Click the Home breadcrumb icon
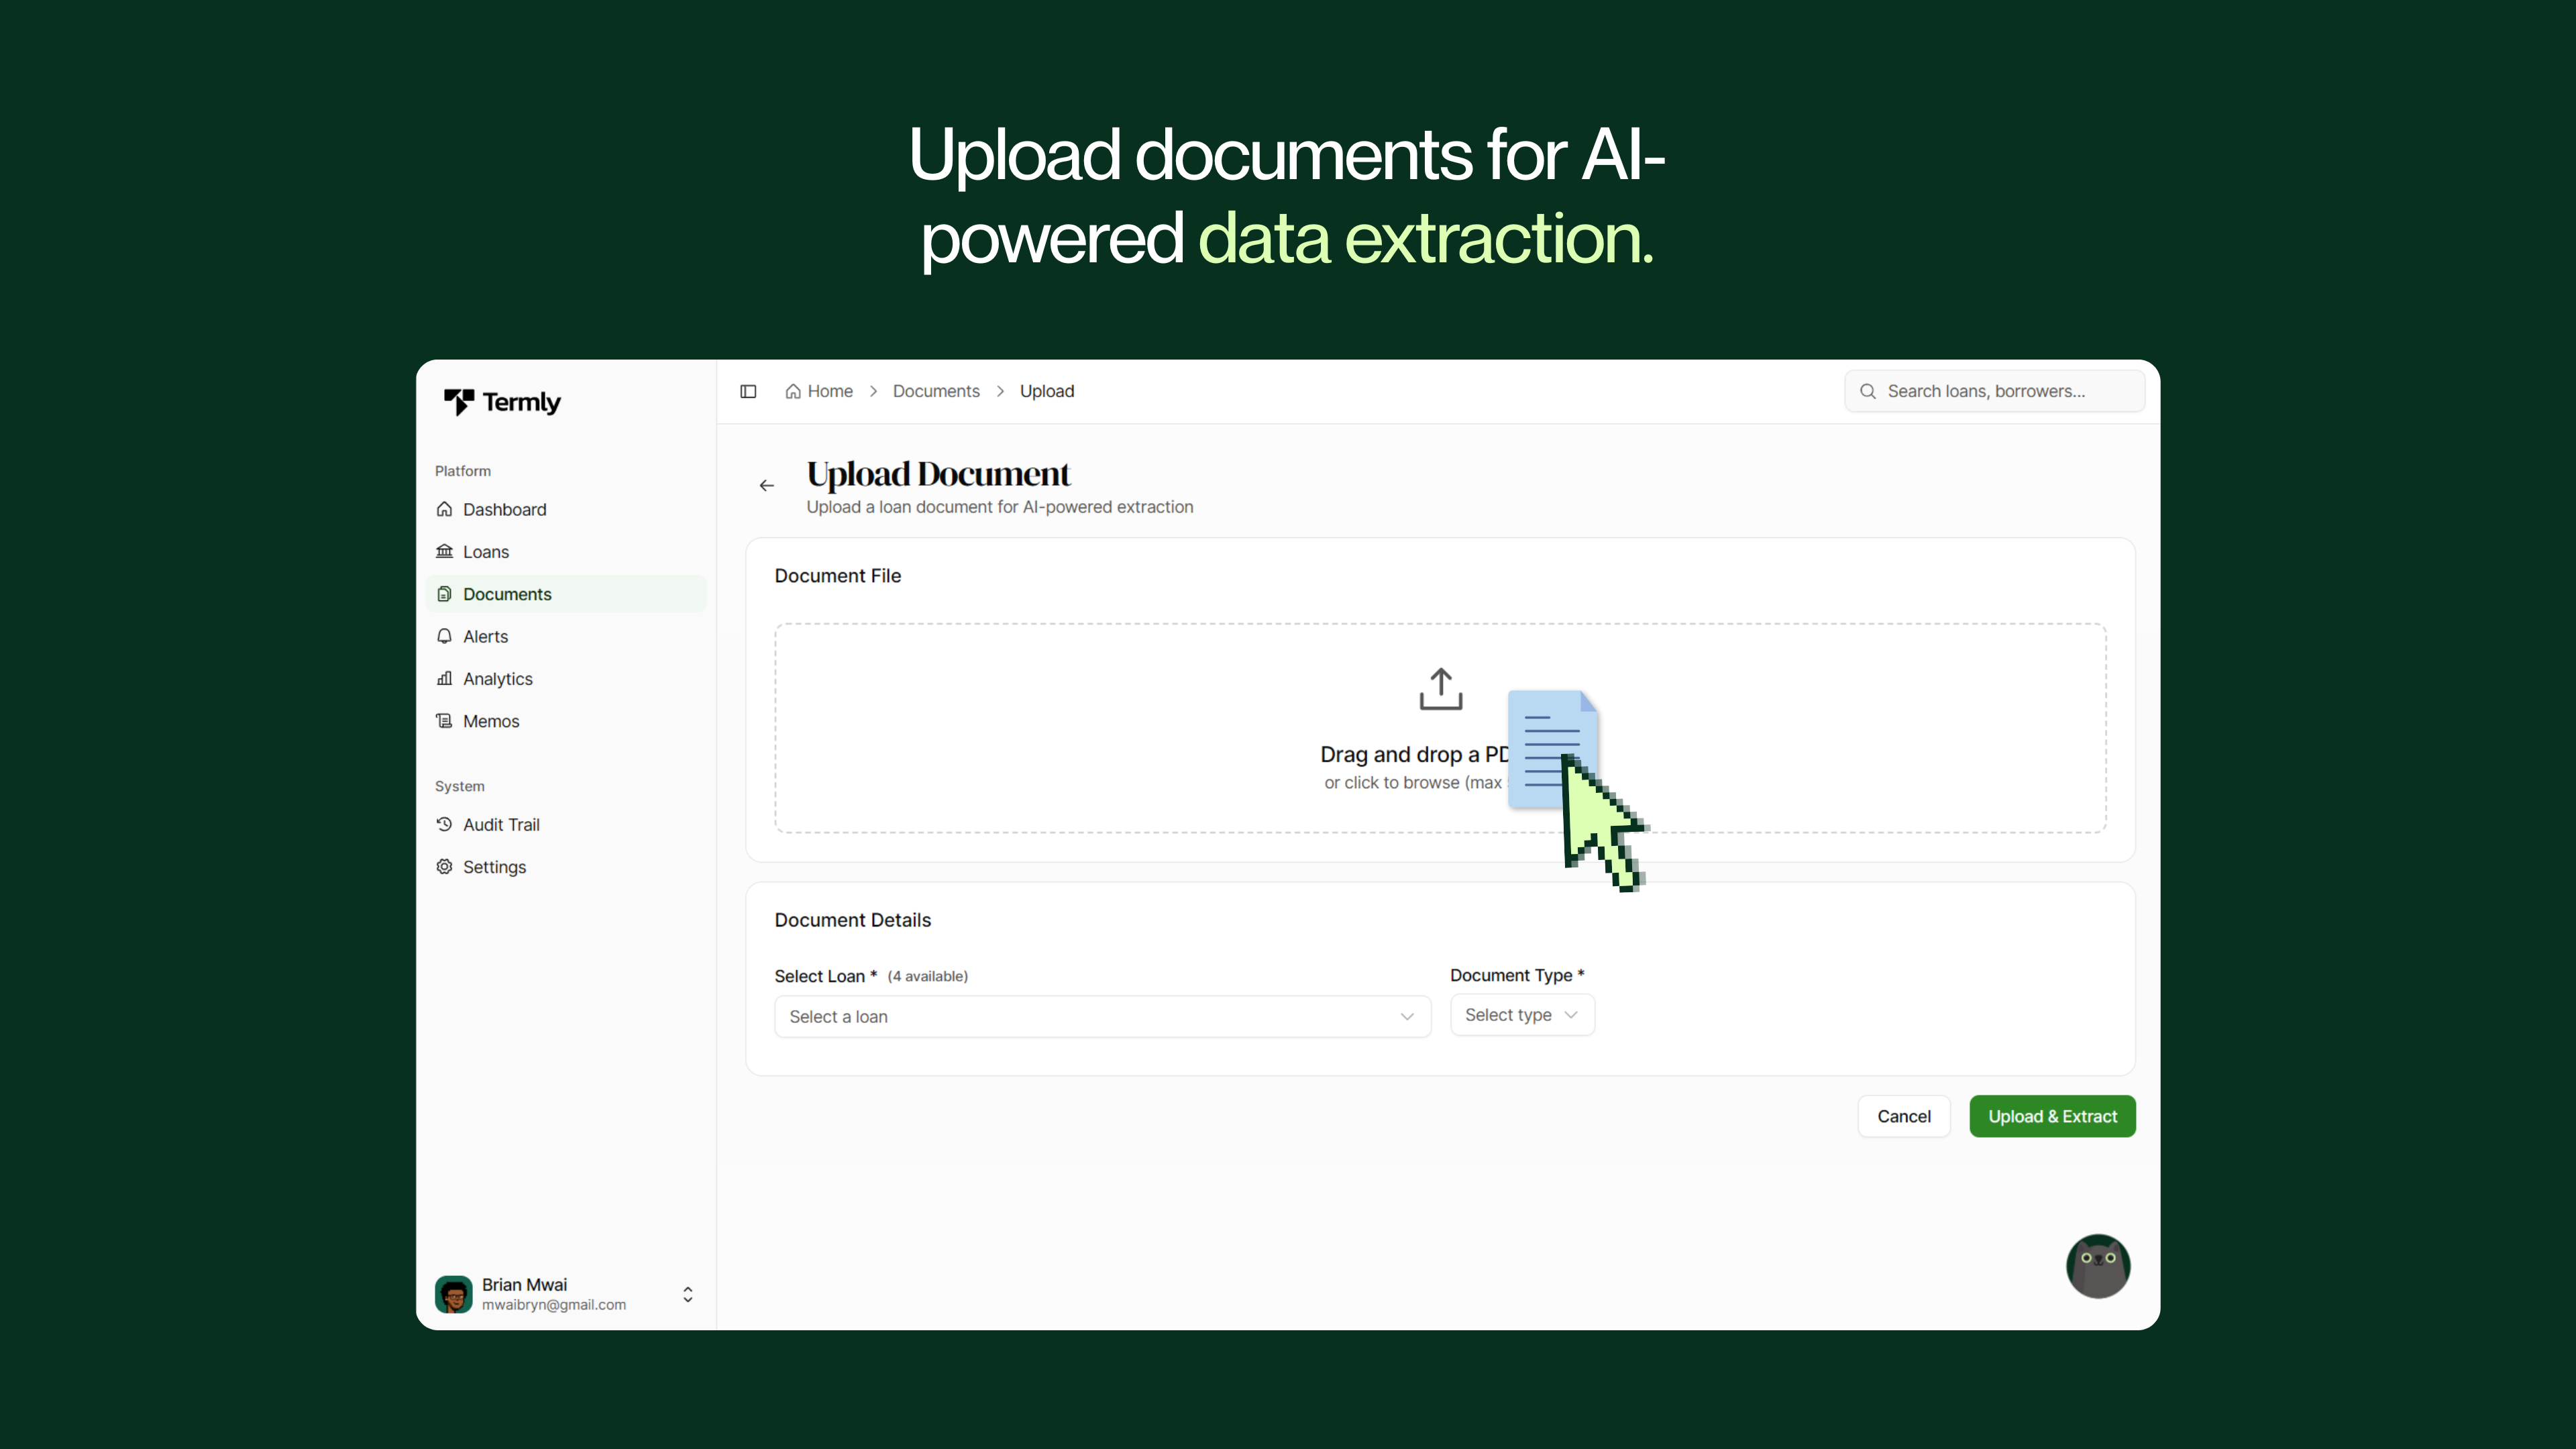The width and height of the screenshot is (2576, 1449). [793, 391]
